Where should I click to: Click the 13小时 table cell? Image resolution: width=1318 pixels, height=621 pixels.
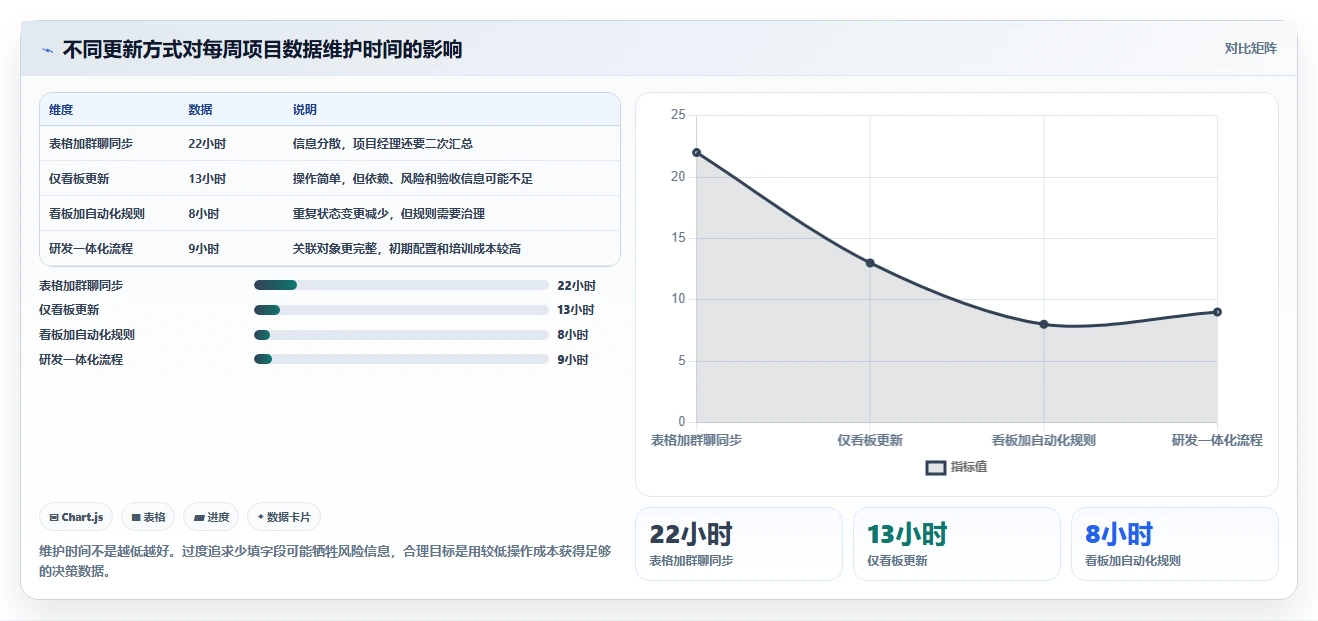coord(207,179)
